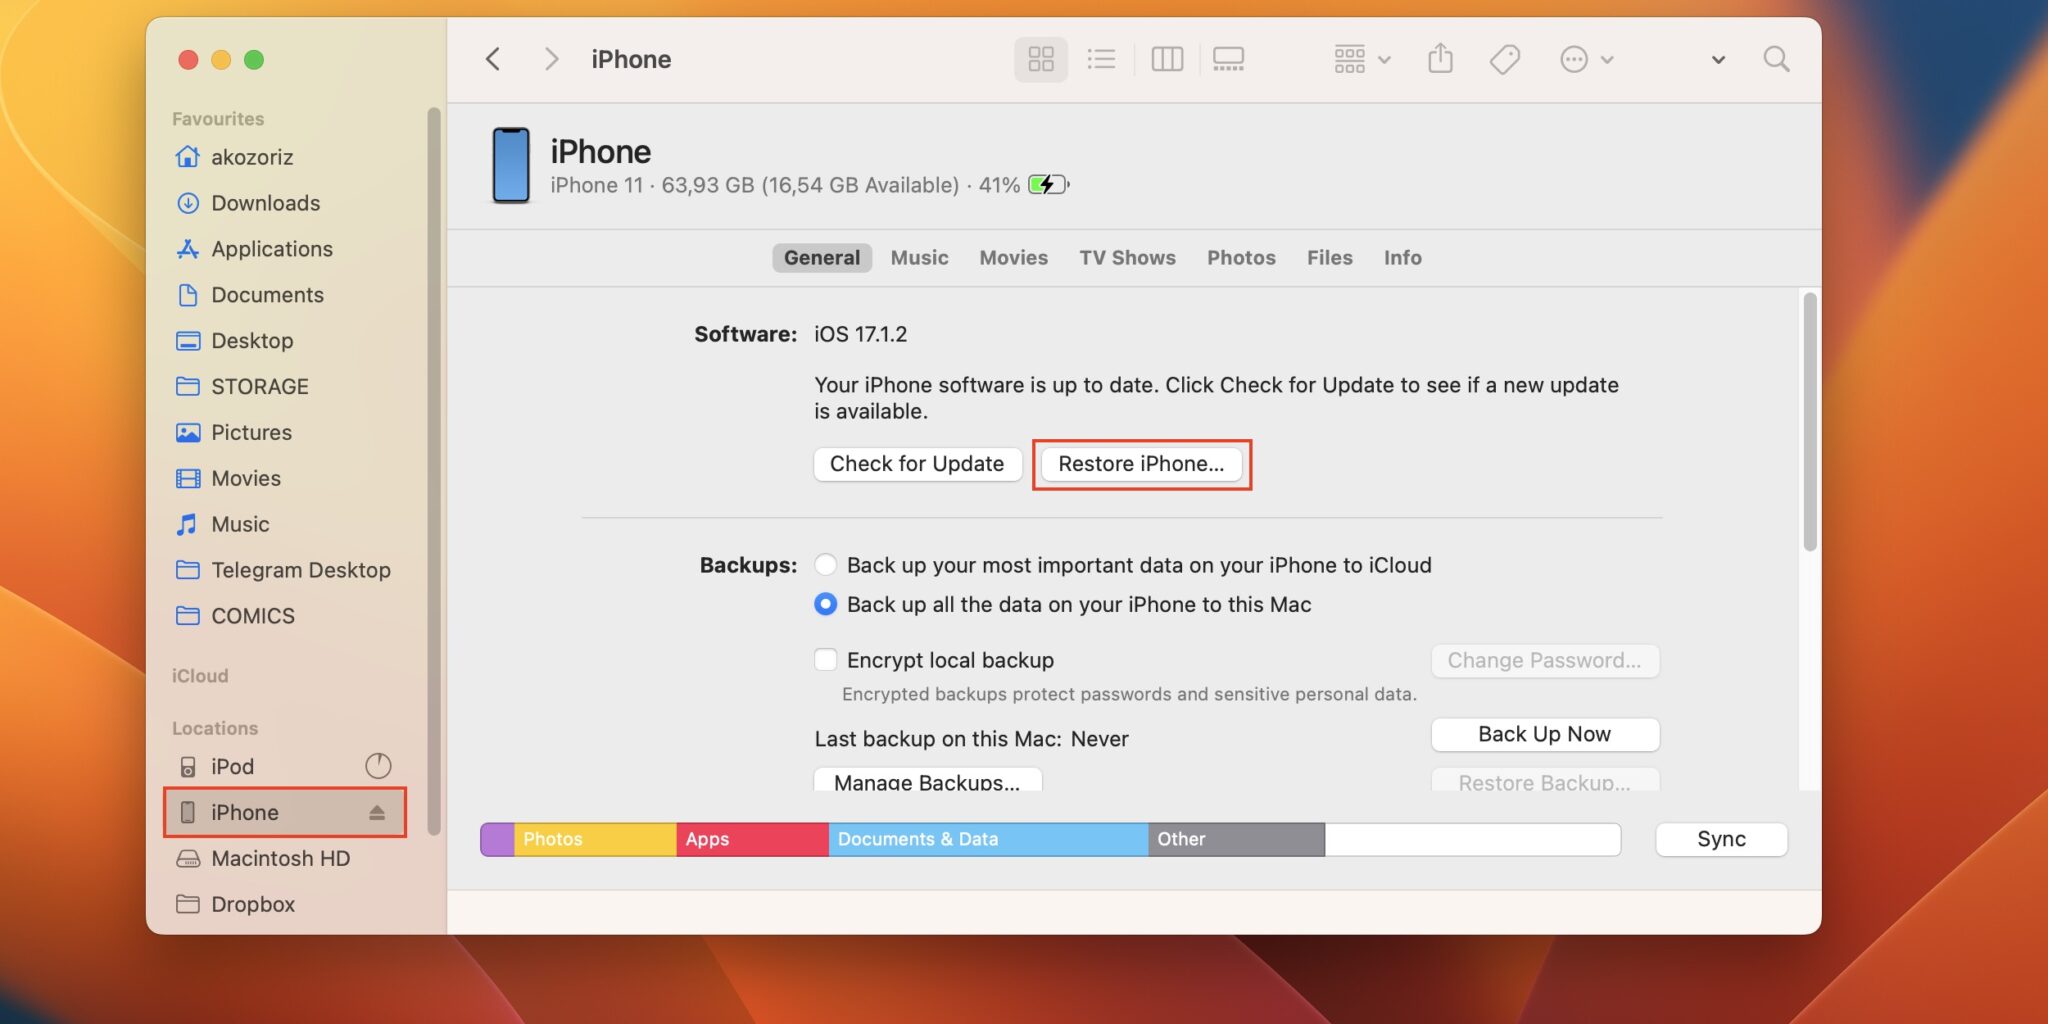The image size is (2048, 1024).
Task: Open COMICS folder in sidebar
Action: 253,616
